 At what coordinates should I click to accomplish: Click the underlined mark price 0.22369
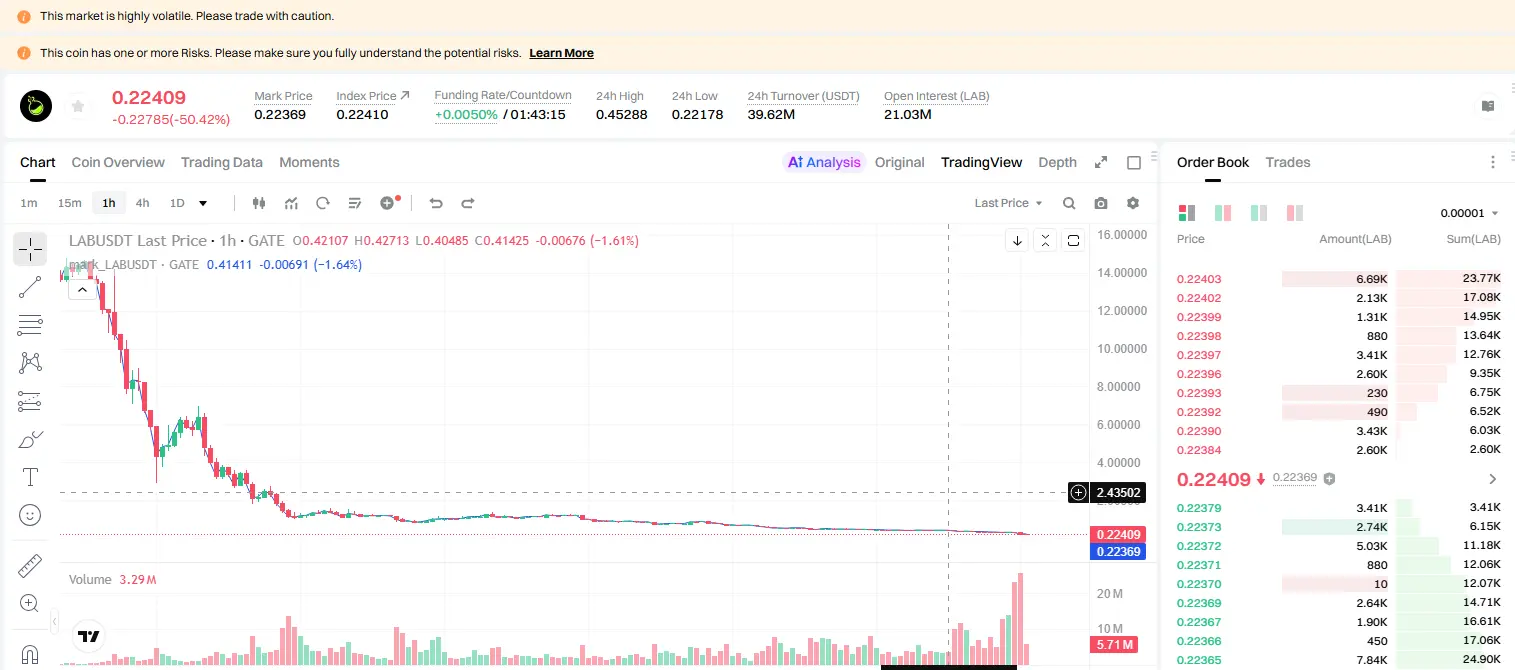(1295, 478)
